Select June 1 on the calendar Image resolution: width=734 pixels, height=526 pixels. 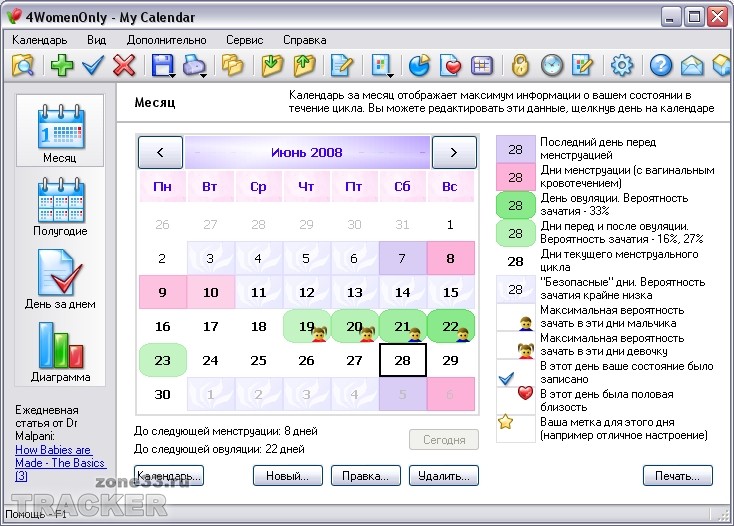(x=450, y=225)
